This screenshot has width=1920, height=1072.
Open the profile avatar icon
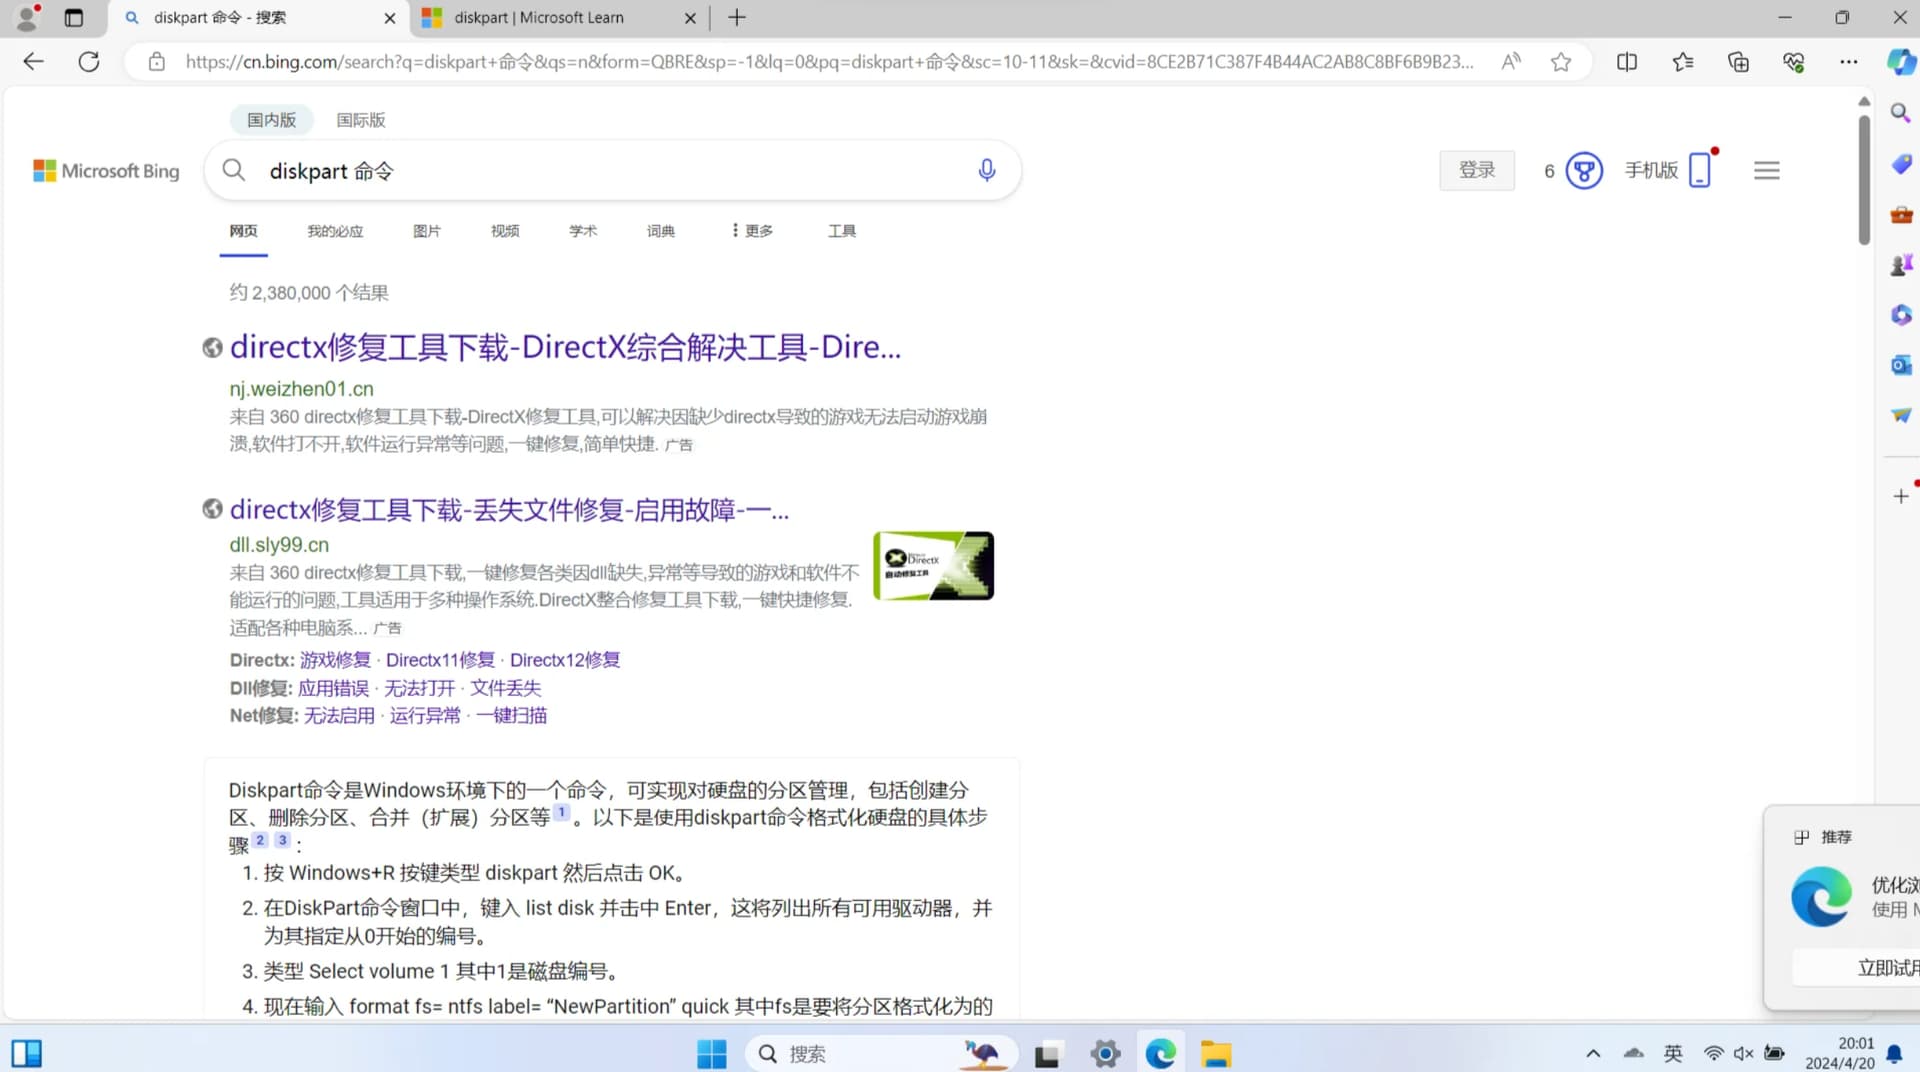(27, 17)
